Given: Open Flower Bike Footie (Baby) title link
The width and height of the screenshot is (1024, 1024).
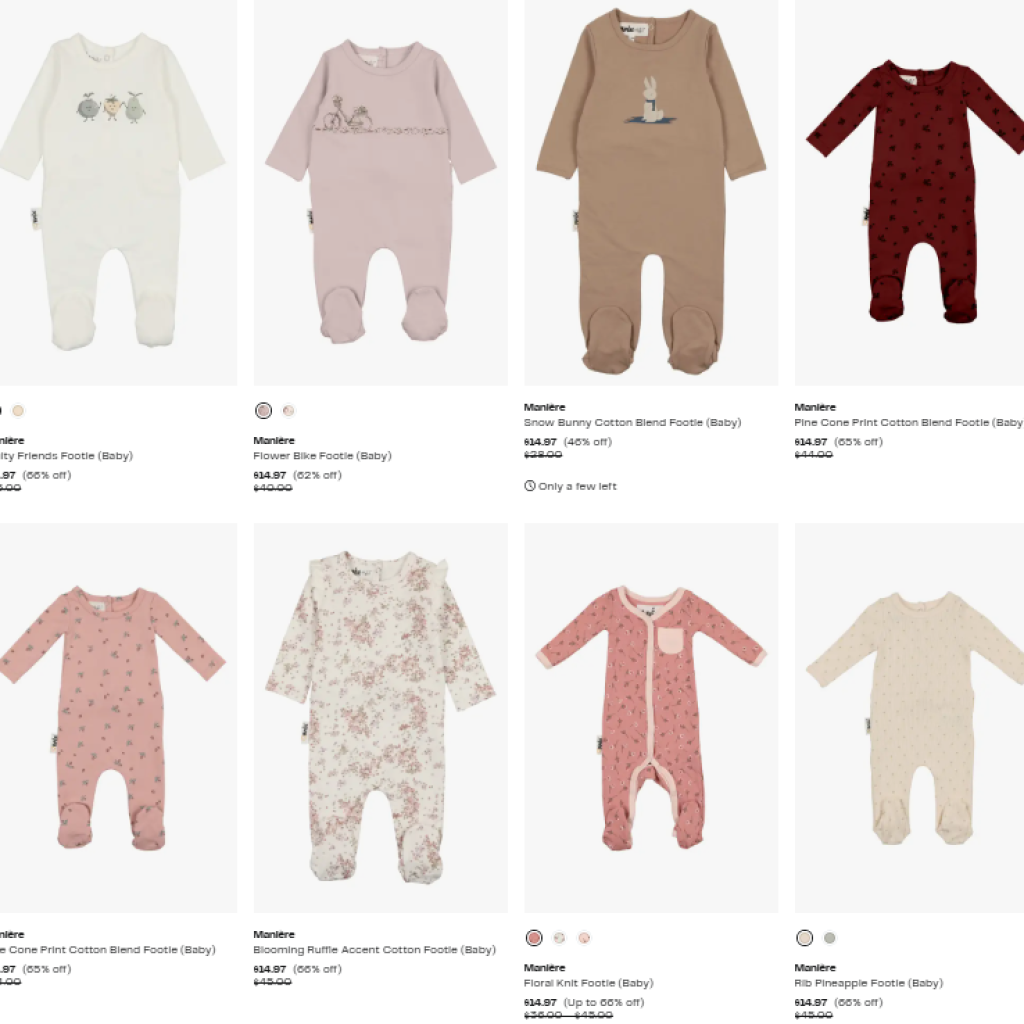Looking at the screenshot, I should point(323,456).
